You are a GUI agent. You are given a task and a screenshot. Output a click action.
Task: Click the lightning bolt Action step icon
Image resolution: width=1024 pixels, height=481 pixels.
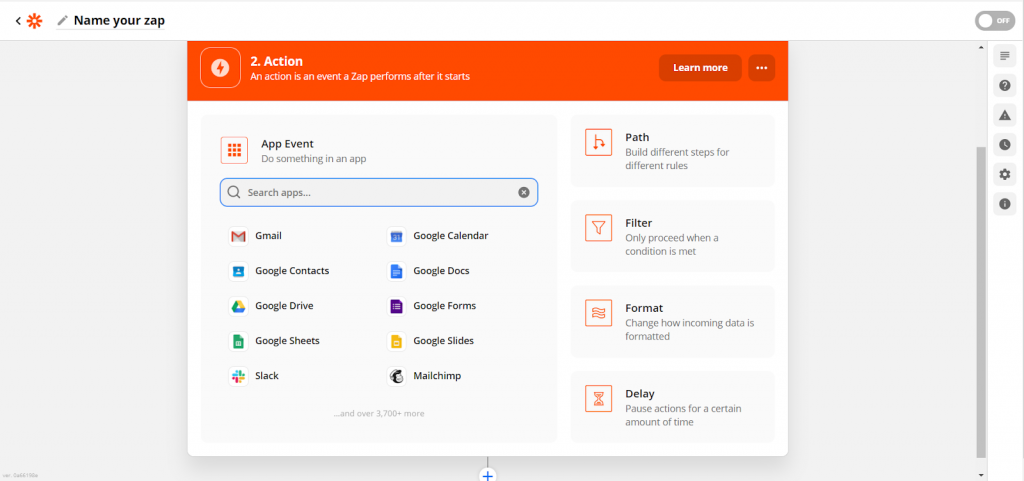pyautogui.click(x=220, y=67)
